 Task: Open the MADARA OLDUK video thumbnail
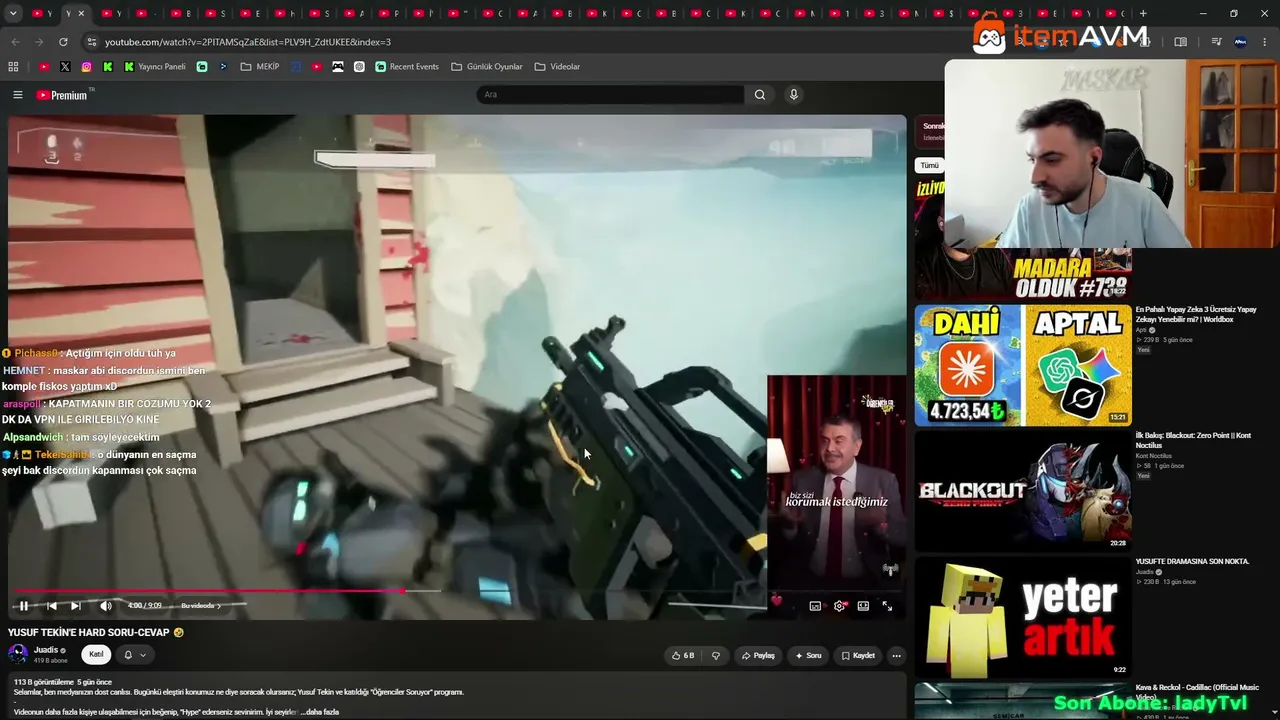click(x=1023, y=272)
